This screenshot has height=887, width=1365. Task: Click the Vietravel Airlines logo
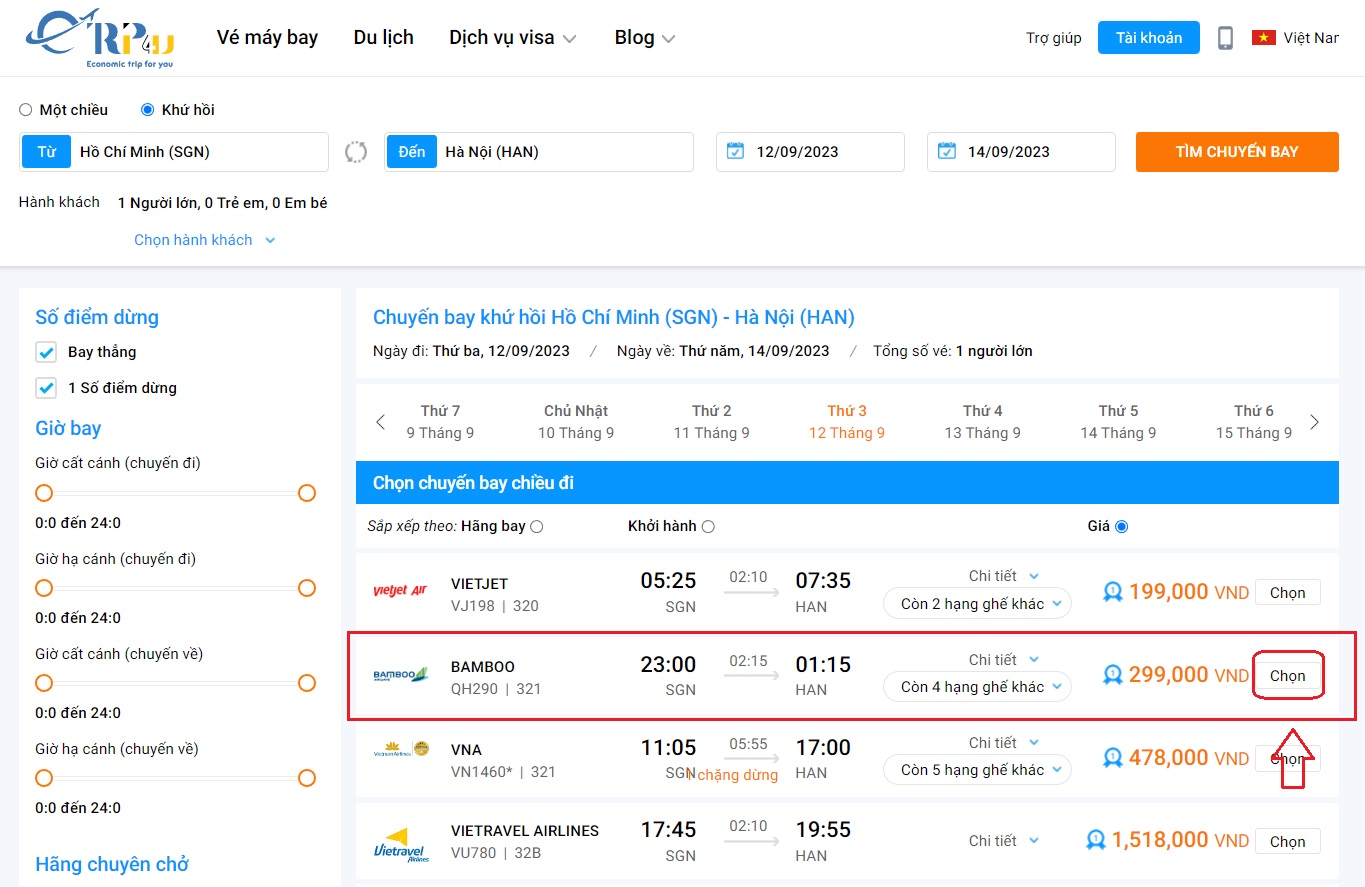[400, 844]
